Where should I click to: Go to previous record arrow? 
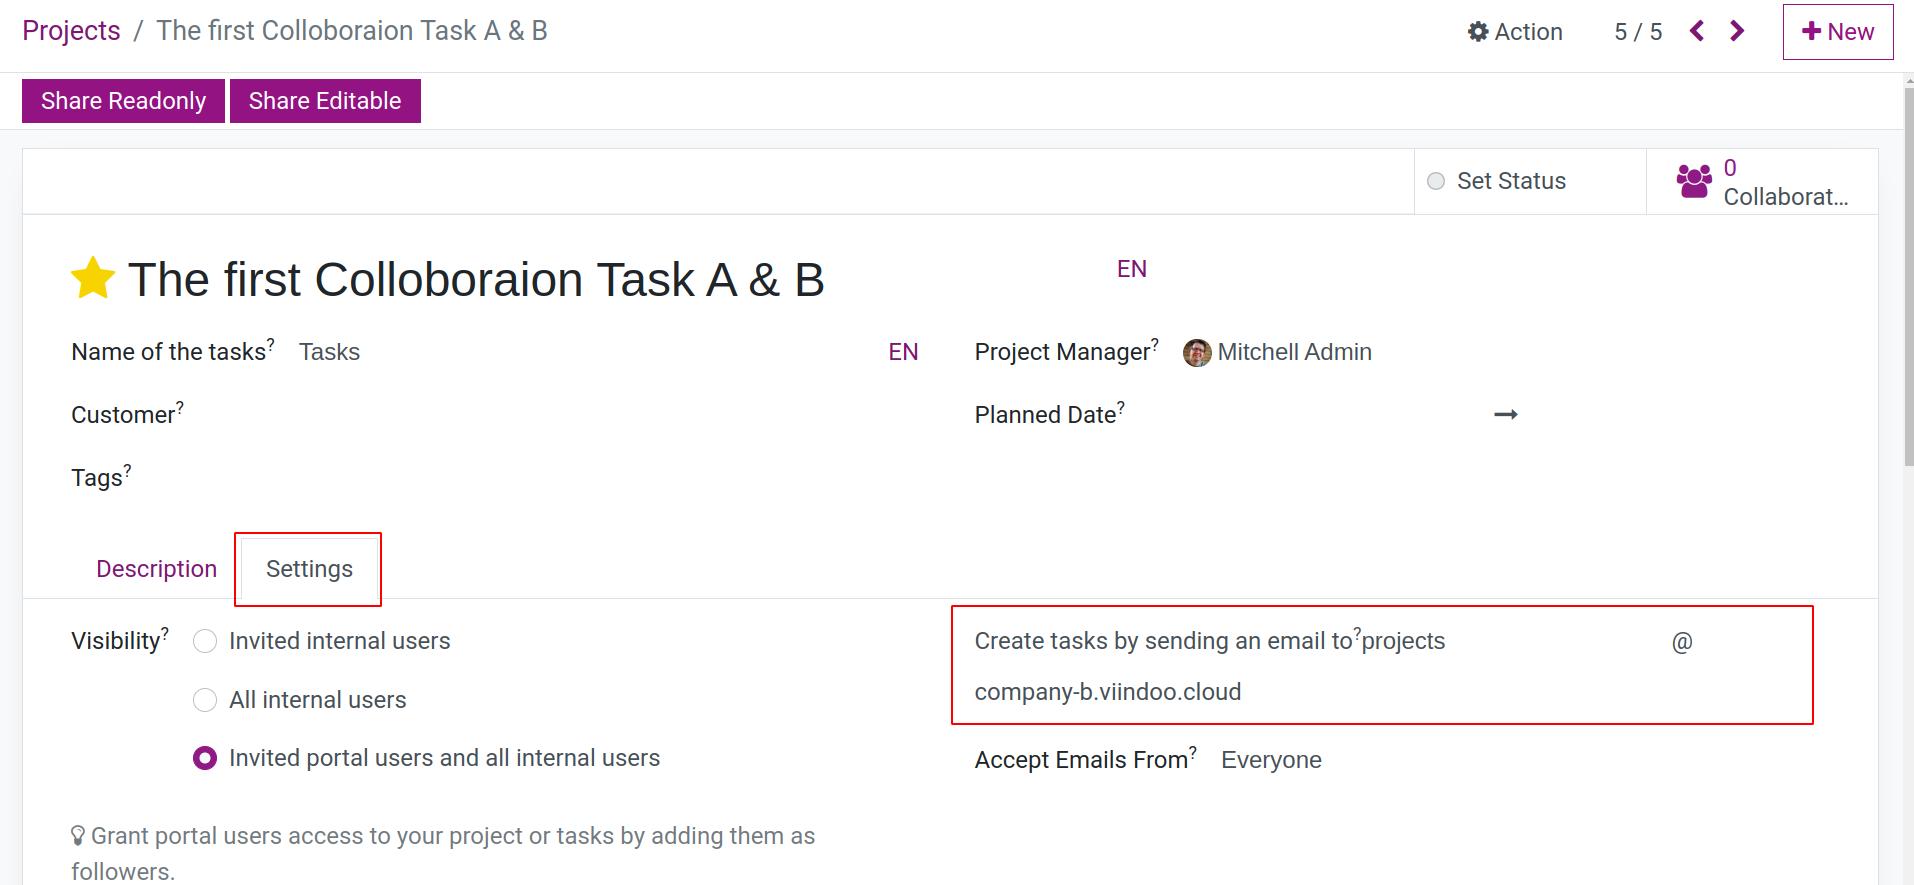(1697, 31)
